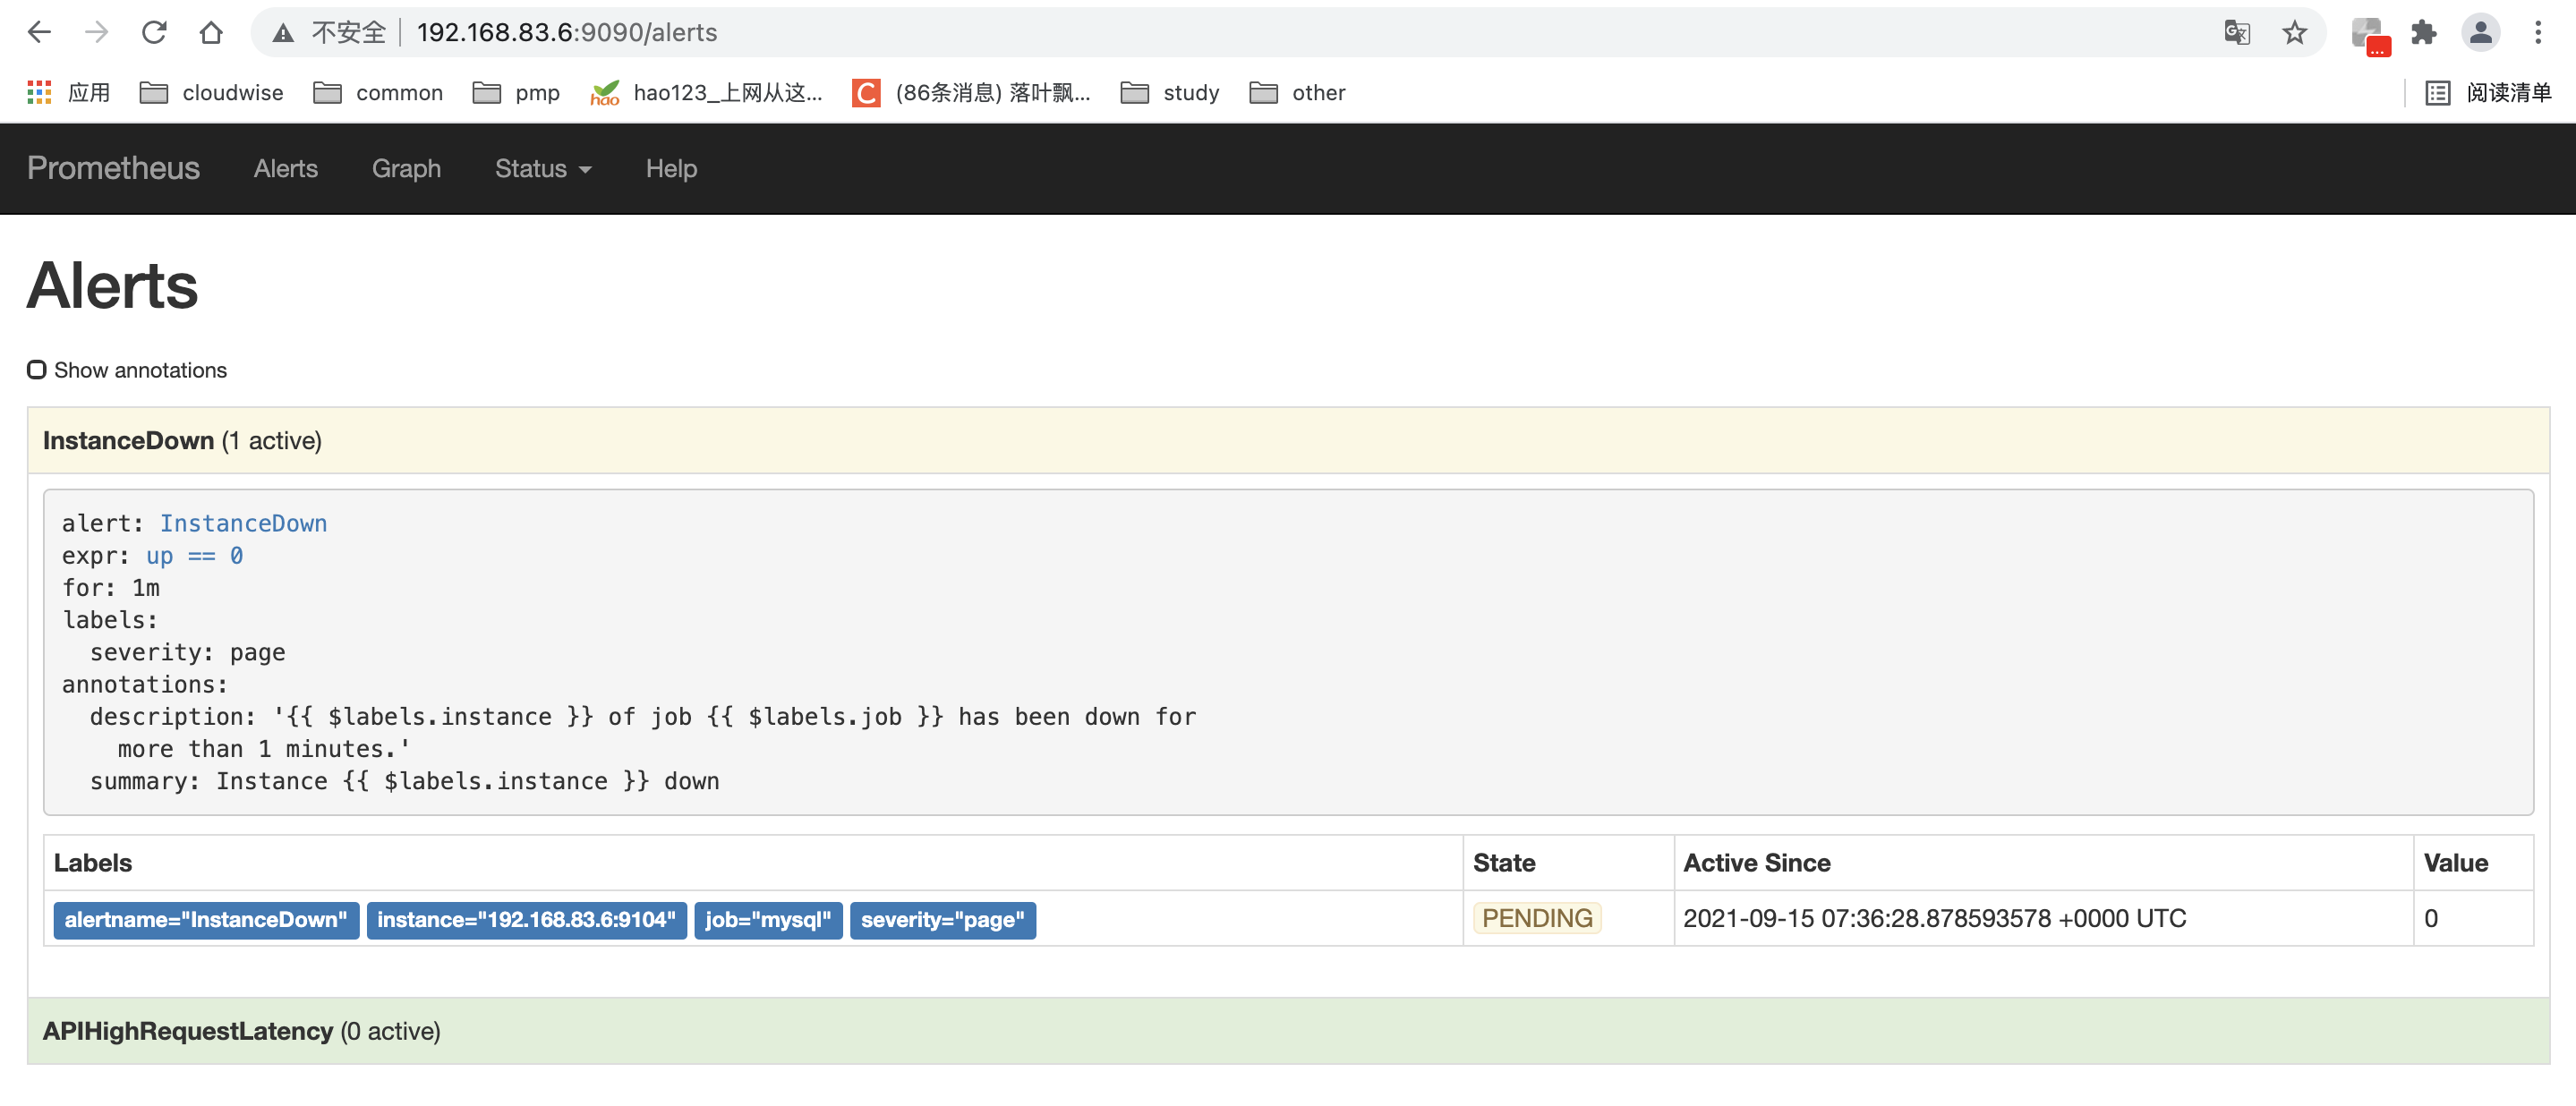Click the 'up == 0' expression link
The height and width of the screenshot is (1106, 2576).
[x=194, y=555]
